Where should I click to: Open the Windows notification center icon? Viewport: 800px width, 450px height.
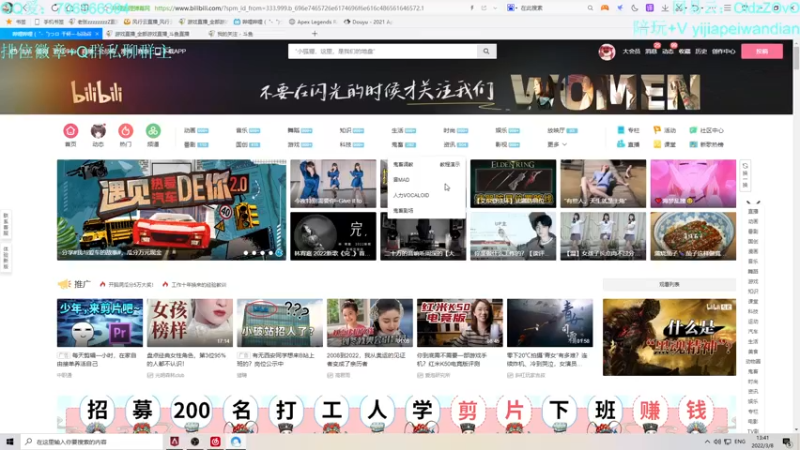(x=787, y=442)
